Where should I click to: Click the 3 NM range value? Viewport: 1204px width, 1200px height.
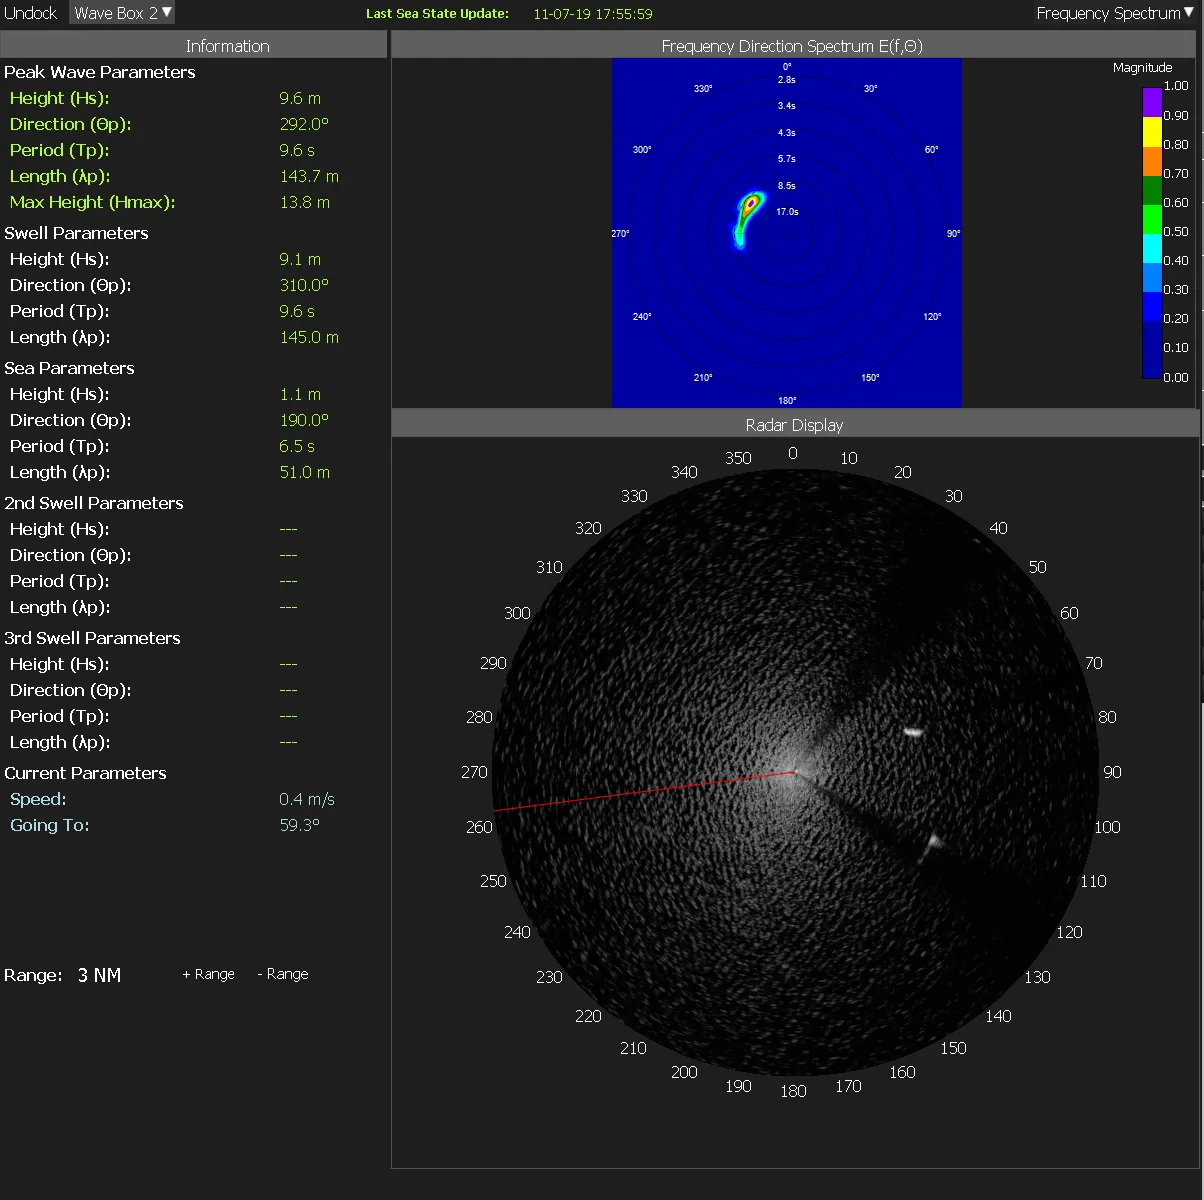pyautogui.click(x=99, y=975)
